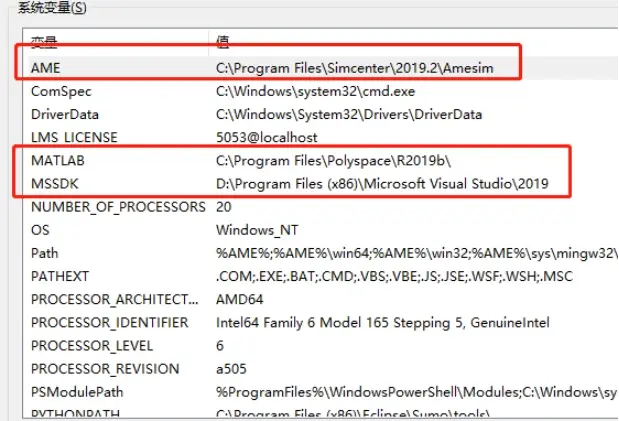Click the Amesim 2019.2 path value
Image resolution: width=619 pixels, height=421 pixels.
pyautogui.click(x=355, y=68)
